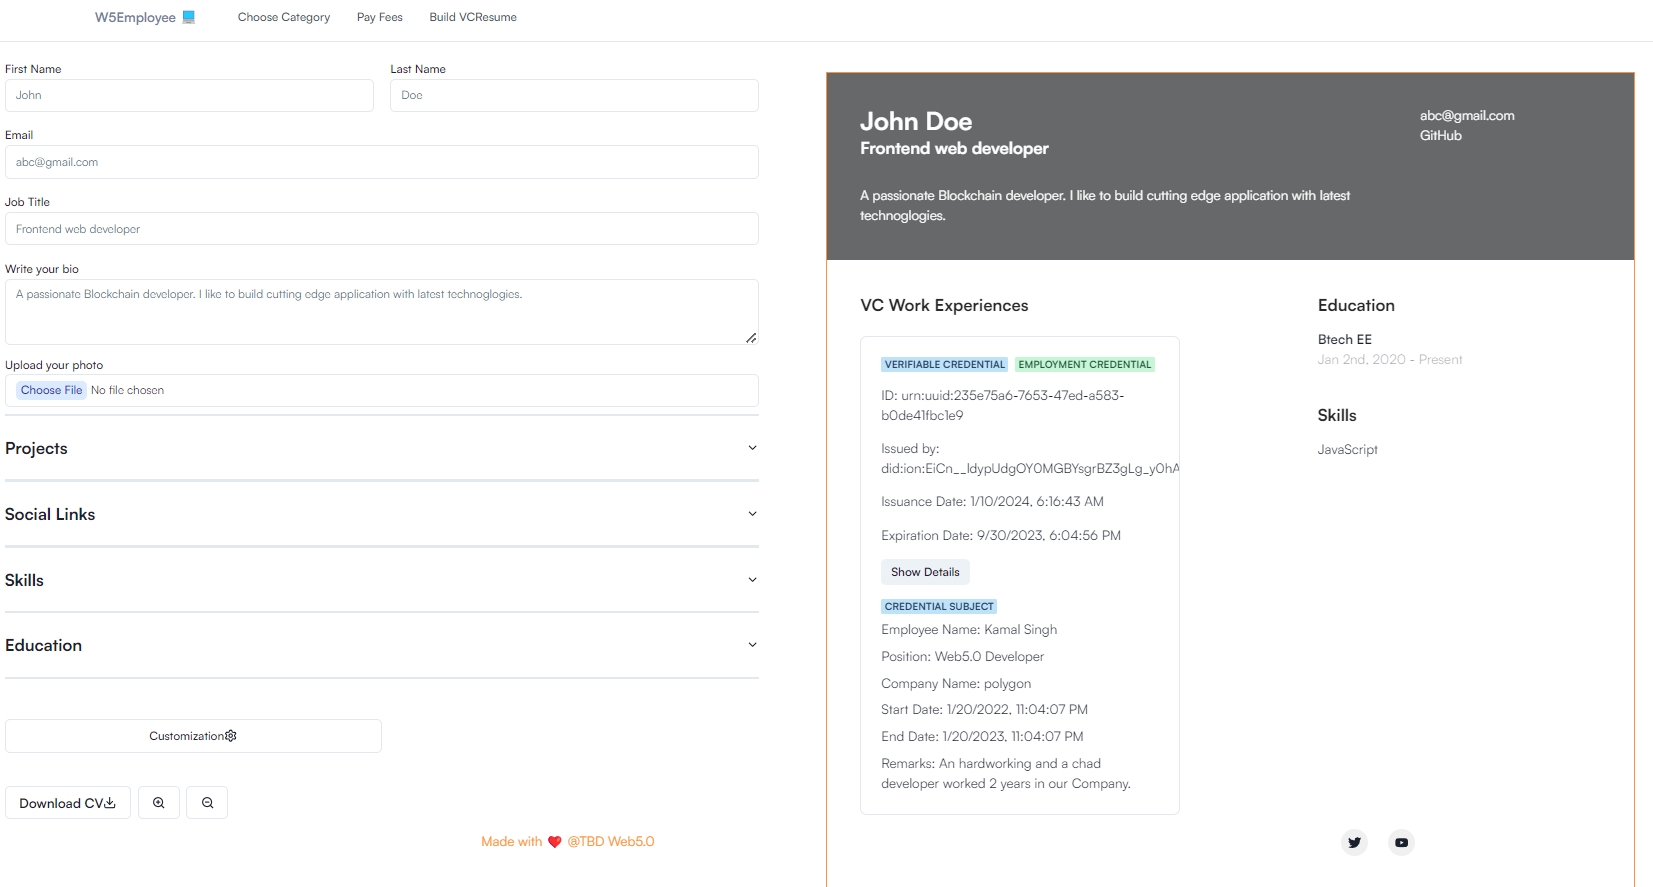The height and width of the screenshot is (887, 1653).
Task: Click the red heart icon in footer
Action: (555, 842)
